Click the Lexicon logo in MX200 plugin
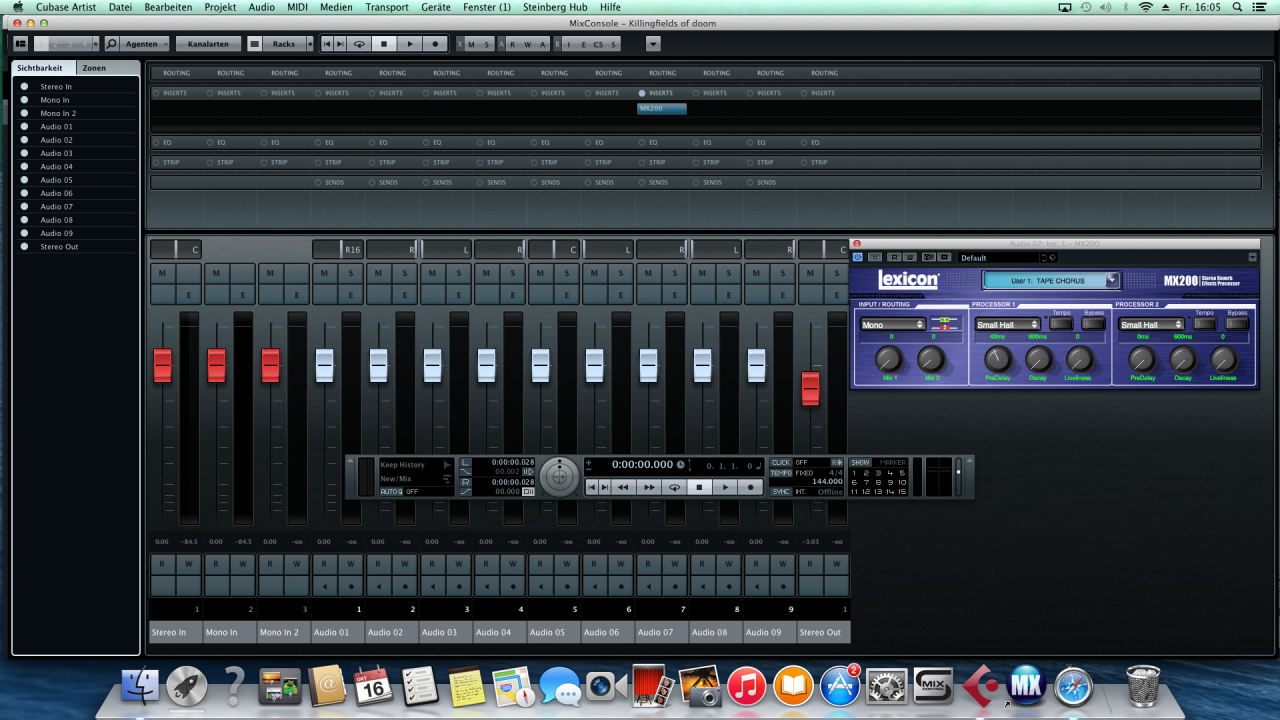This screenshot has width=1280, height=720. [x=908, y=280]
